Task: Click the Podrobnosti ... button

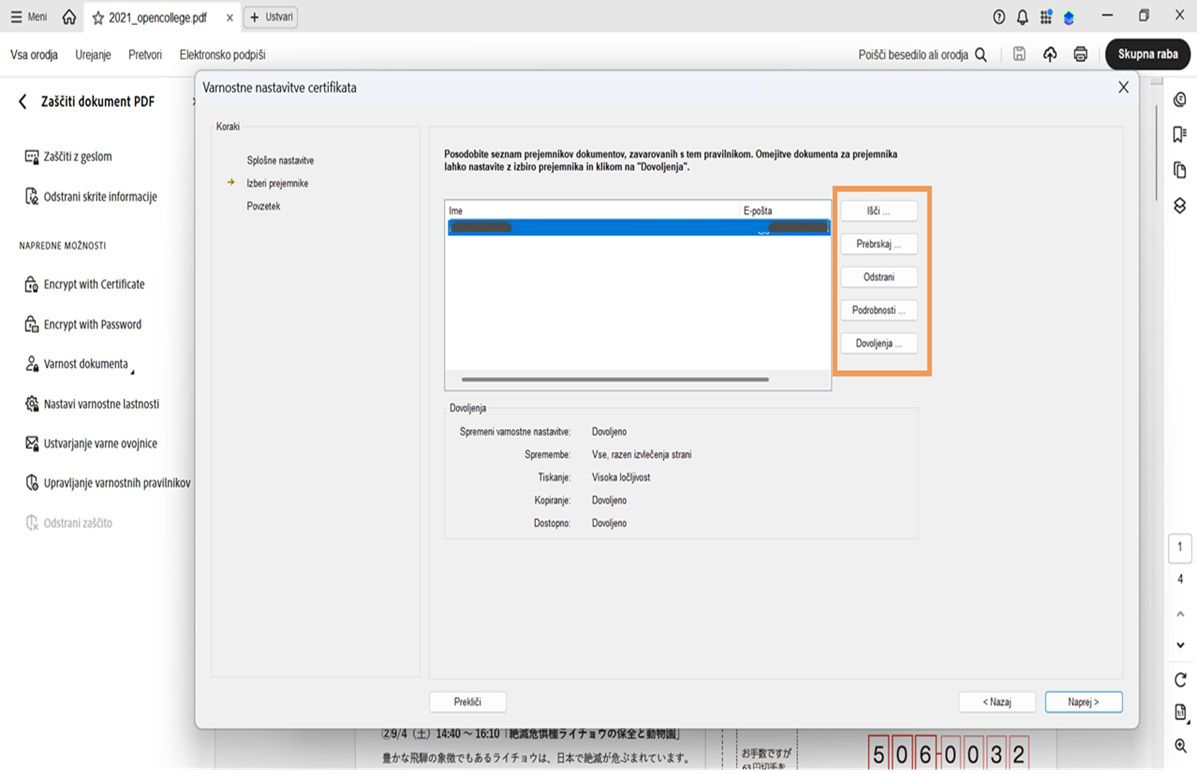Action: click(879, 310)
